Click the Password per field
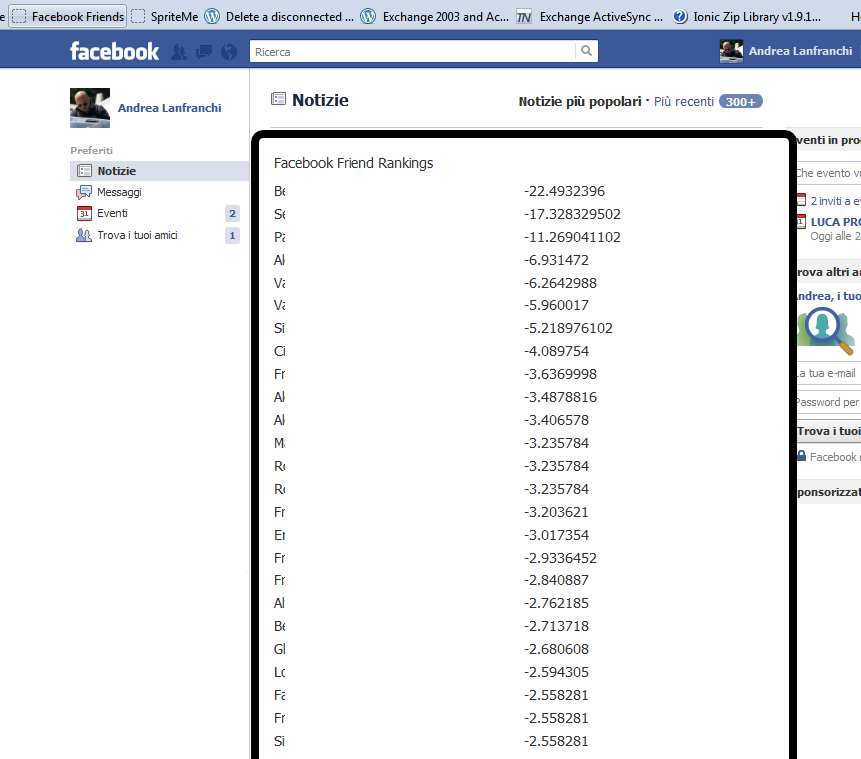Screen dimensions: 861x759 pyautogui.click(x=829, y=402)
